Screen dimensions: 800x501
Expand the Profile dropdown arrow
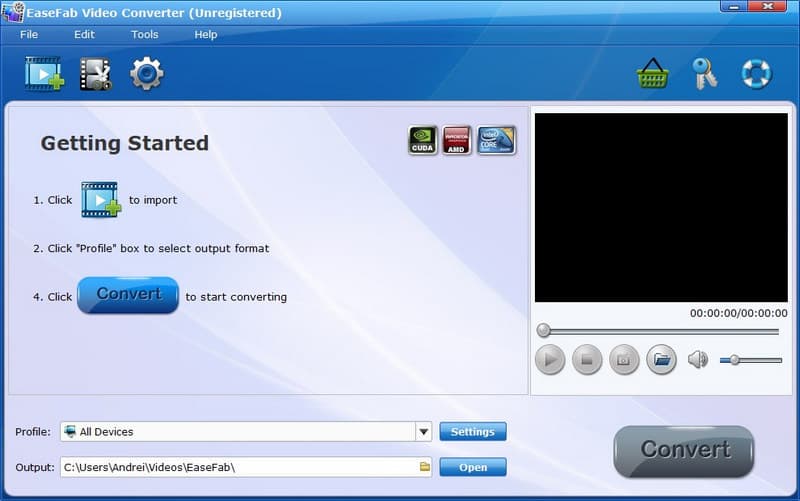[423, 432]
